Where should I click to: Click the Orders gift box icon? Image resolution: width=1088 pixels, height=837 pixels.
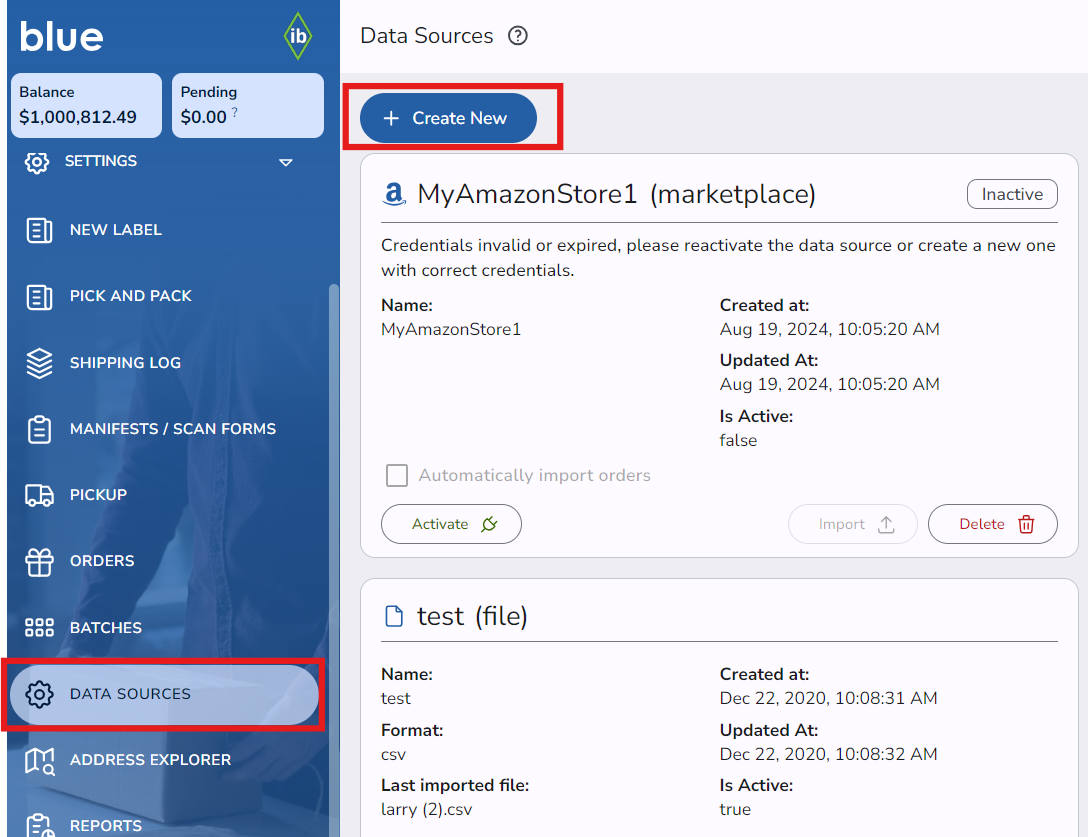(x=39, y=561)
